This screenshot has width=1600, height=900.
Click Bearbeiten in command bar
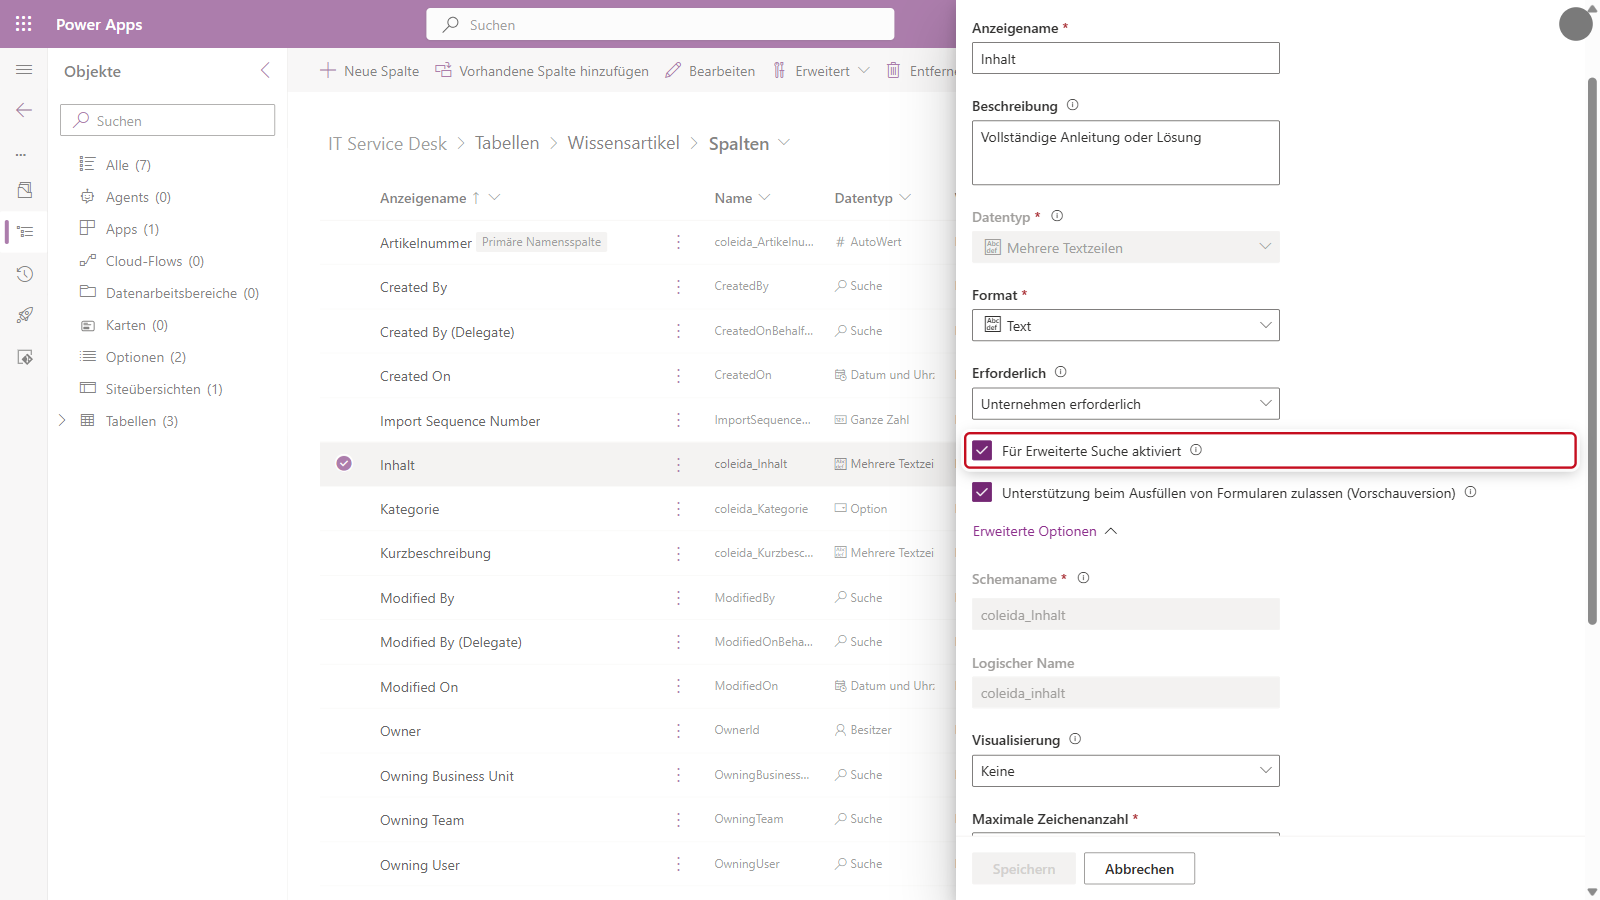click(x=710, y=71)
